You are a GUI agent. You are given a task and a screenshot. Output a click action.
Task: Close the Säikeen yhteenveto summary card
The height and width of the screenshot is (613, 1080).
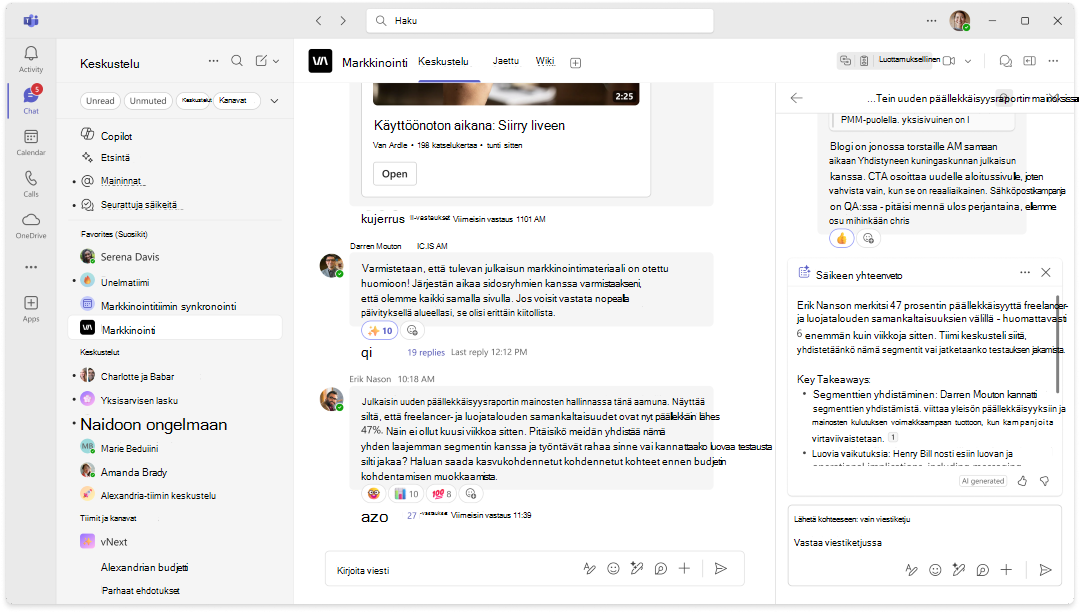tap(1046, 273)
